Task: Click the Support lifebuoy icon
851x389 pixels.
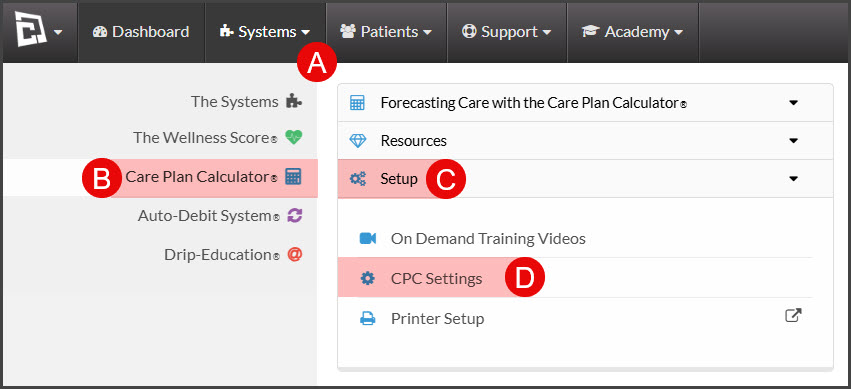Action: point(469,32)
